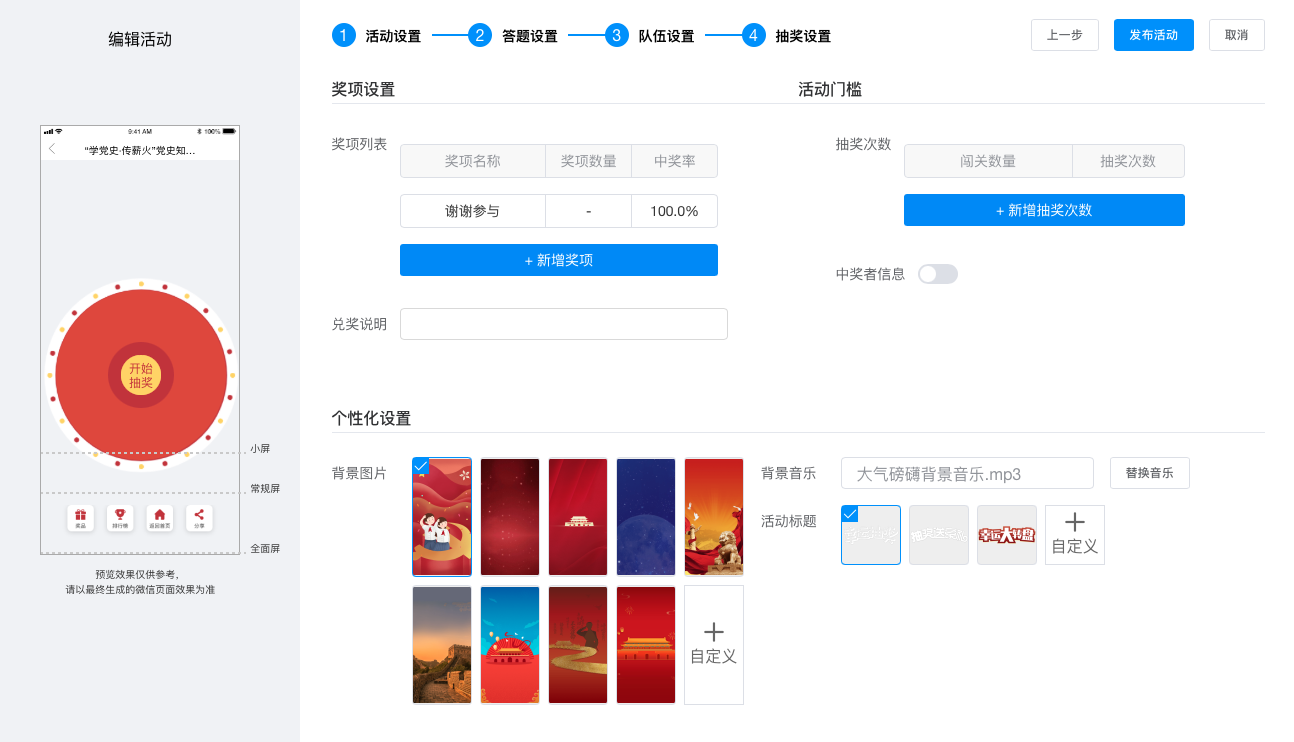Click the back arrow in phone preview header
This screenshot has width=1294, height=742.
52,149
